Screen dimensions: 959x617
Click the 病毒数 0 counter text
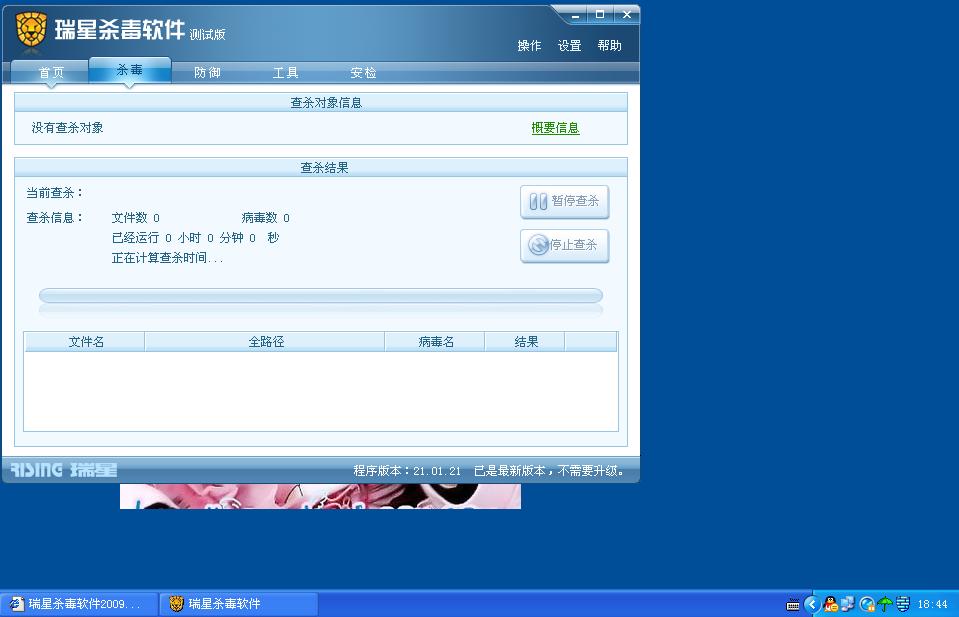[x=265, y=218]
